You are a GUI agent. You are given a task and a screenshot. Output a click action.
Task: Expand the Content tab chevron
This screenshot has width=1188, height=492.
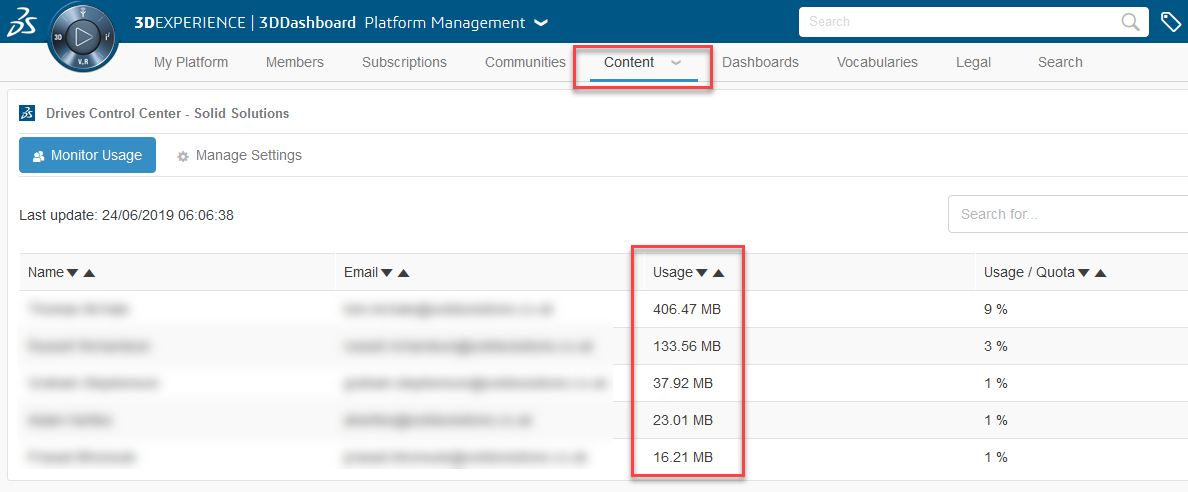tap(676, 62)
